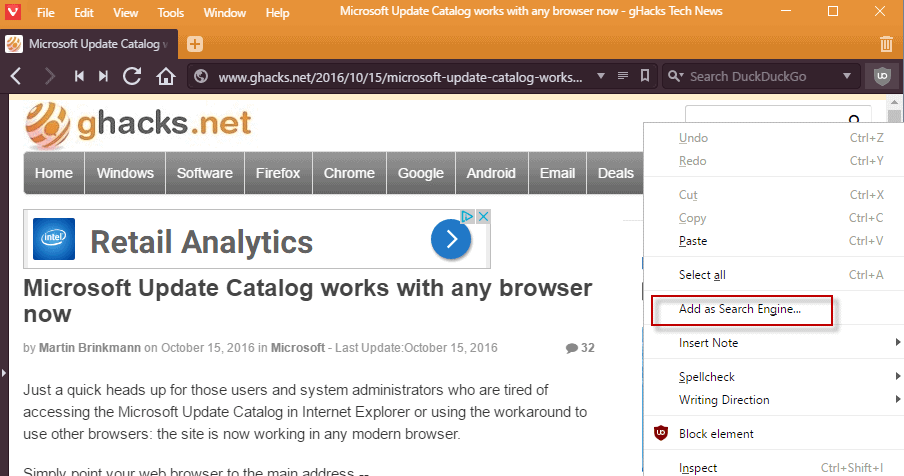The image size is (904, 476).
Task: Open the View menu
Action: (125, 12)
